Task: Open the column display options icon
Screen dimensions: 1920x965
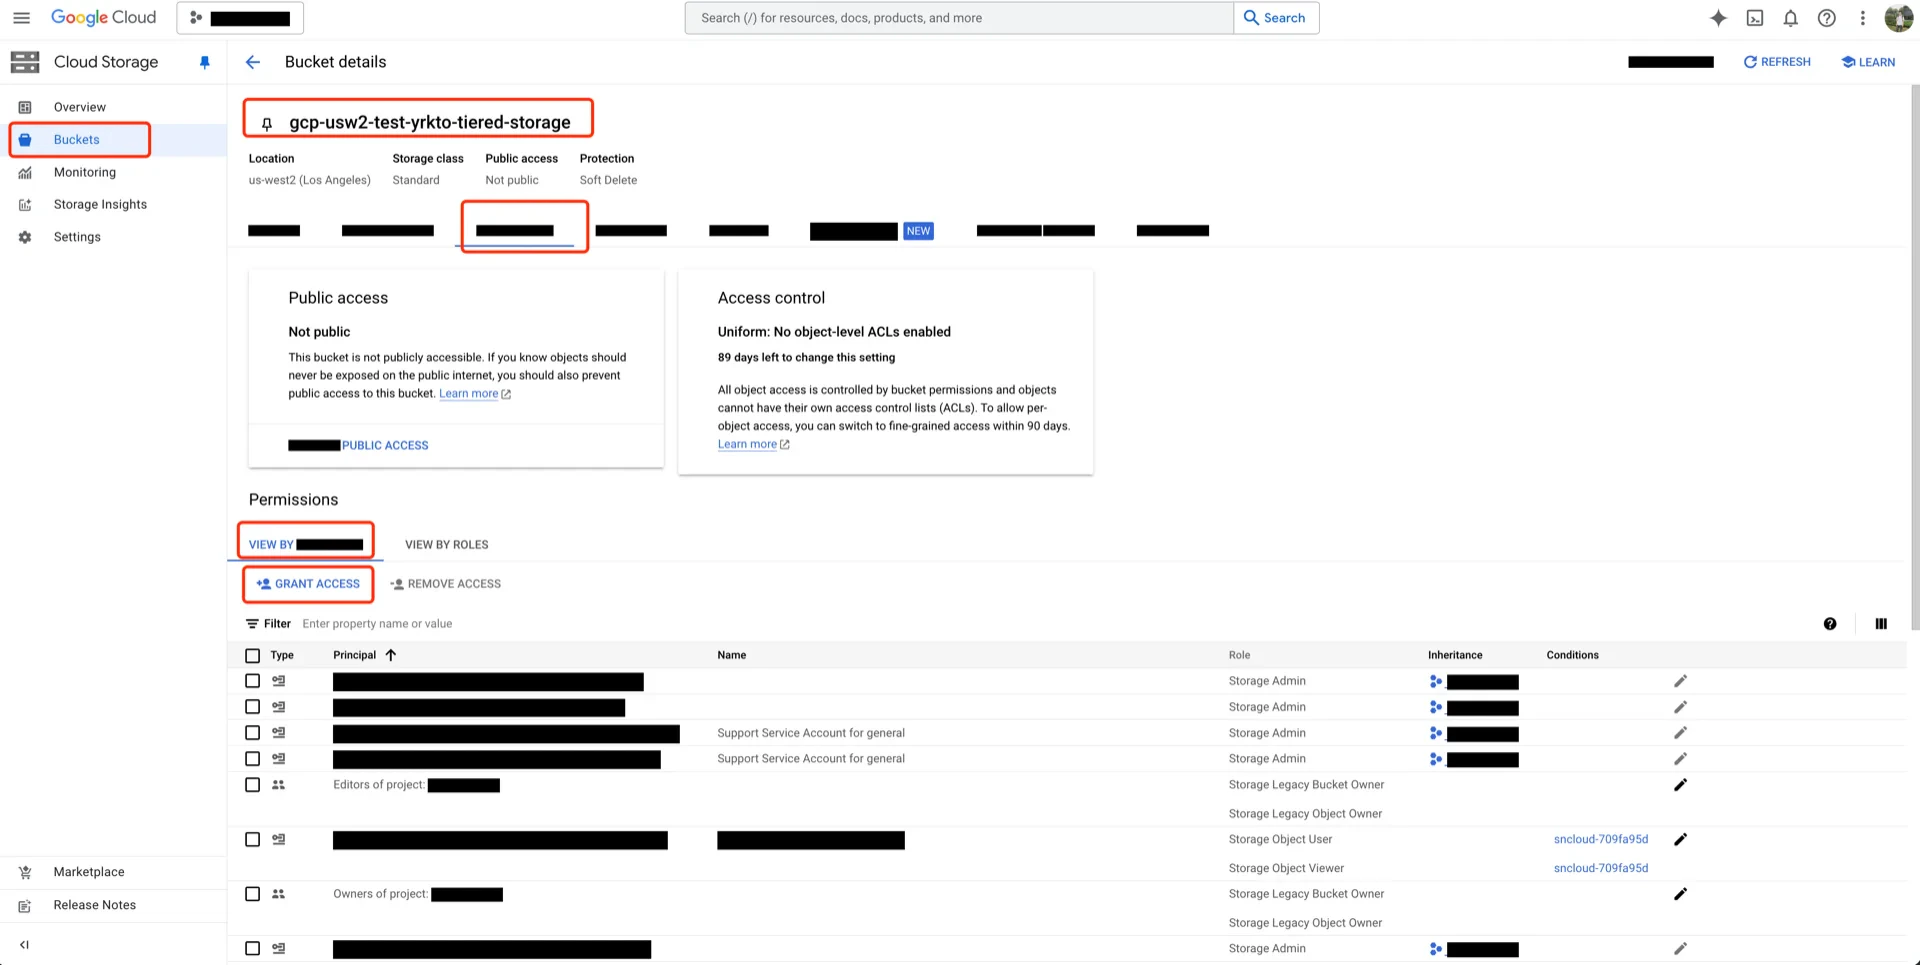Action: pos(1881,624)
